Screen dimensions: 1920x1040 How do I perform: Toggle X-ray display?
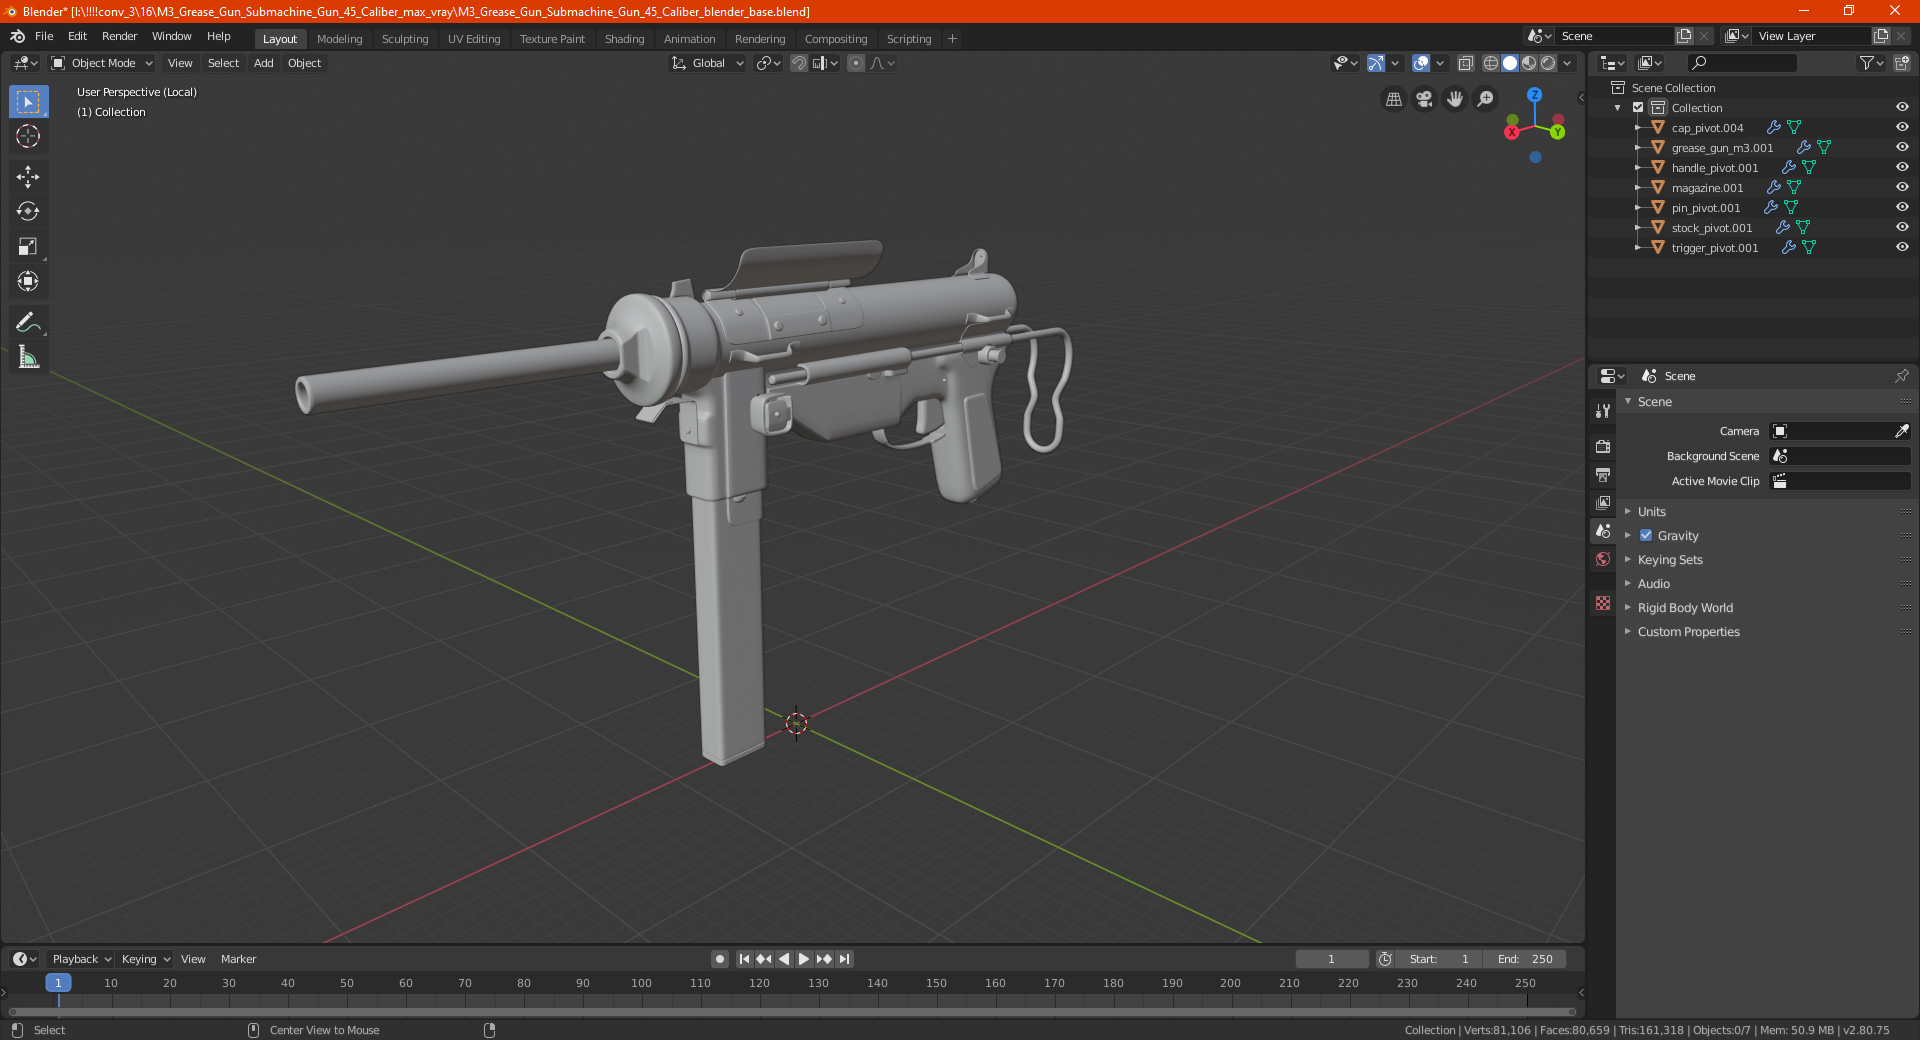click(x=1466, y=63)
